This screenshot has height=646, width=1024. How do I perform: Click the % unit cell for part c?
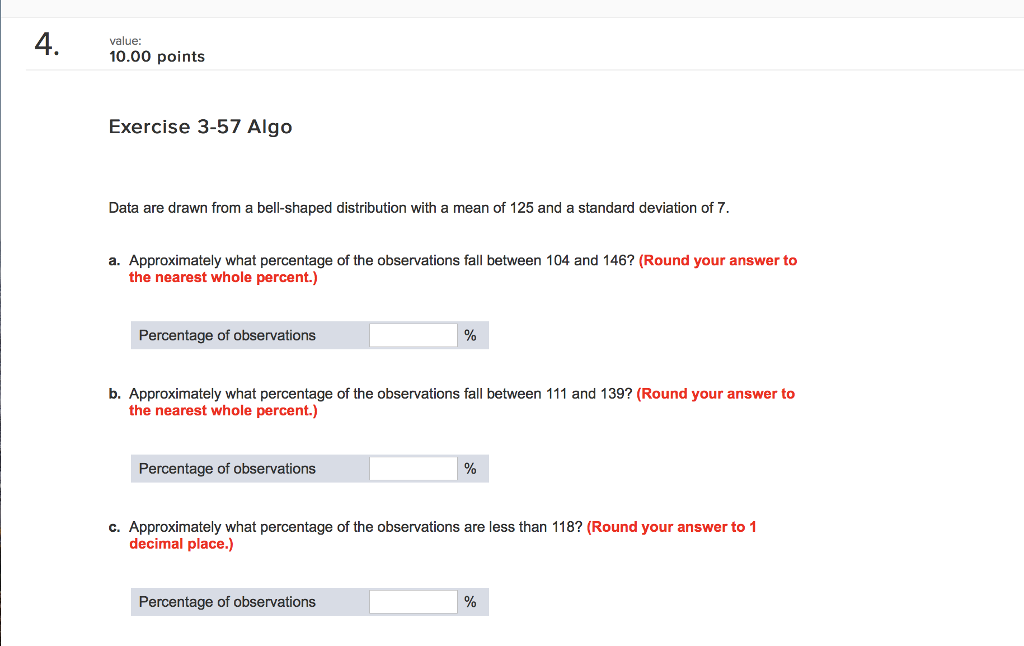pos(471,601)
